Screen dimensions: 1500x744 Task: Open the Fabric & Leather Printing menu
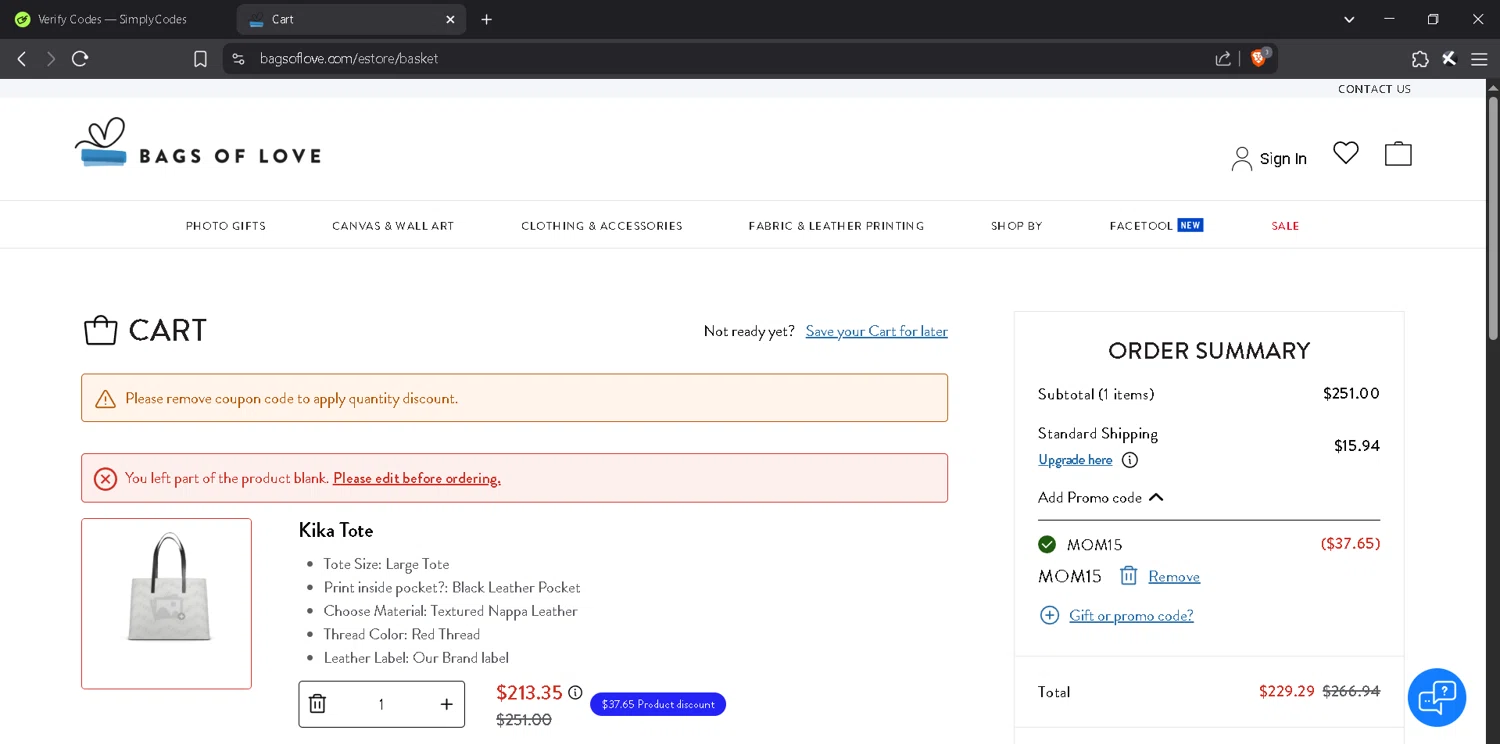tap(836, 226)
